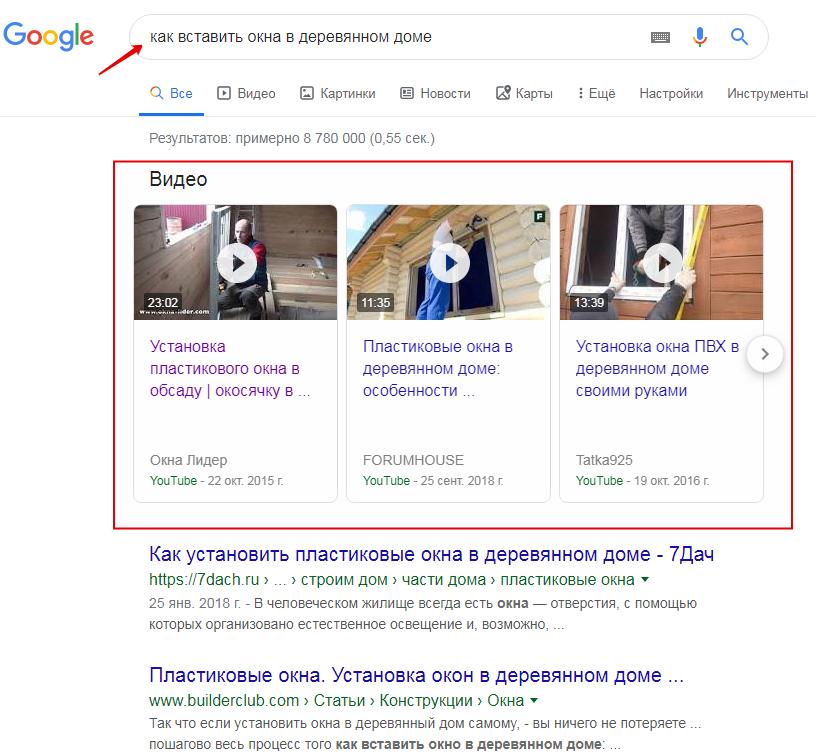Open the on-screen keyboard icon
The height and width of the screenshot is (752, 816).
(660, 37)
